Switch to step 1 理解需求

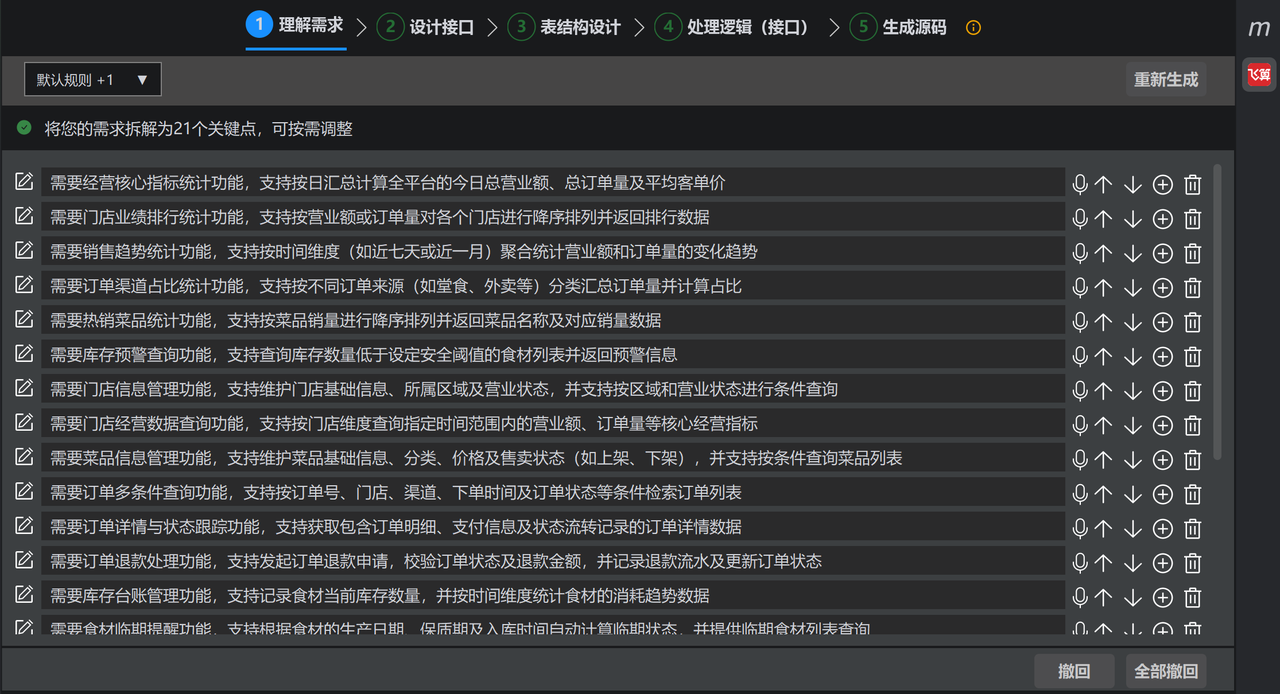[296, 25]
